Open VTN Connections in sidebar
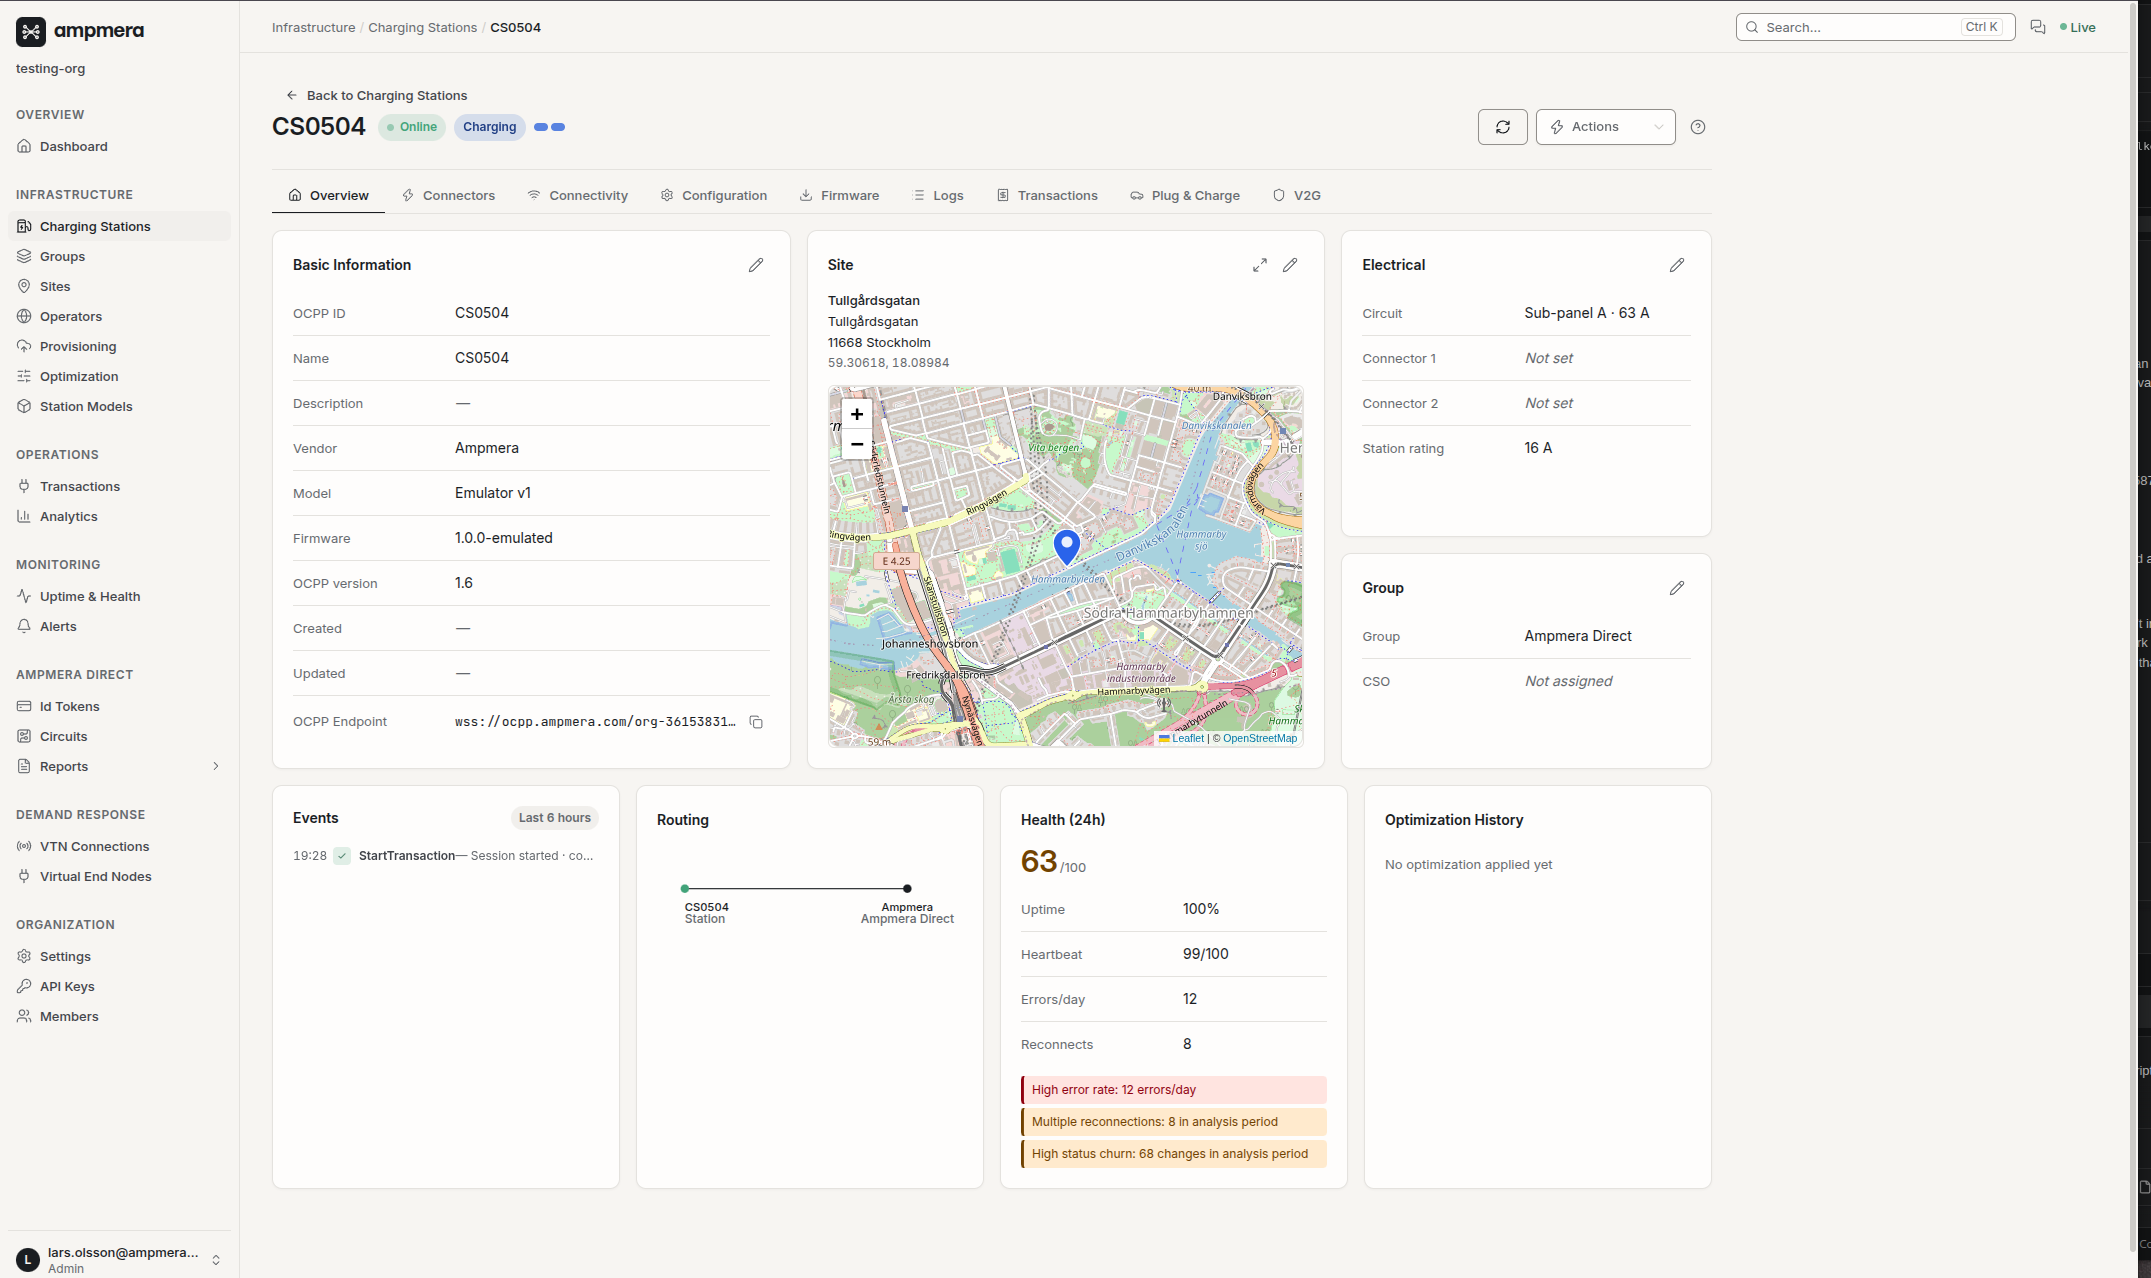The height and width of the screenshot is (1278, 2151). click(x=119, y=846)
